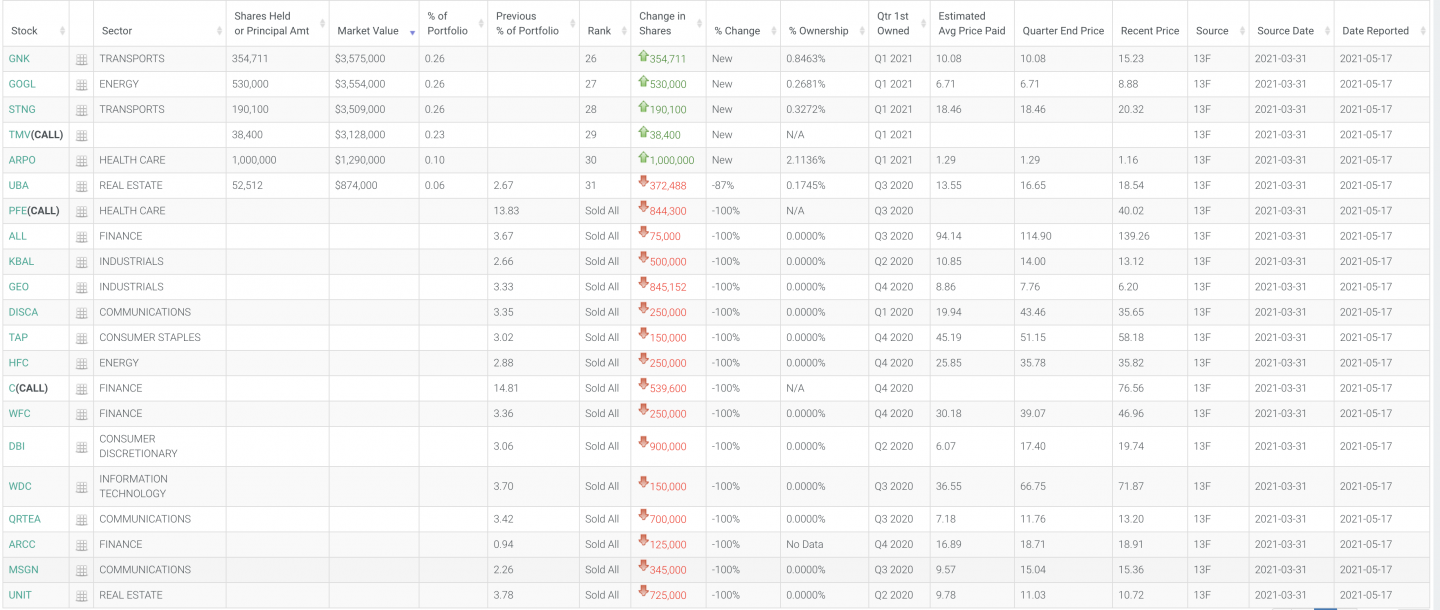Open the grid icon in the GEO row
The height and width of the screenshot is (610, 1440).
click(82, 288)
